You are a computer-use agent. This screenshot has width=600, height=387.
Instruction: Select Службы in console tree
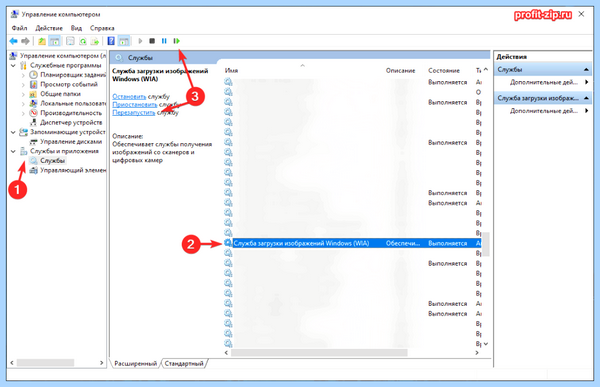[53, 161]
